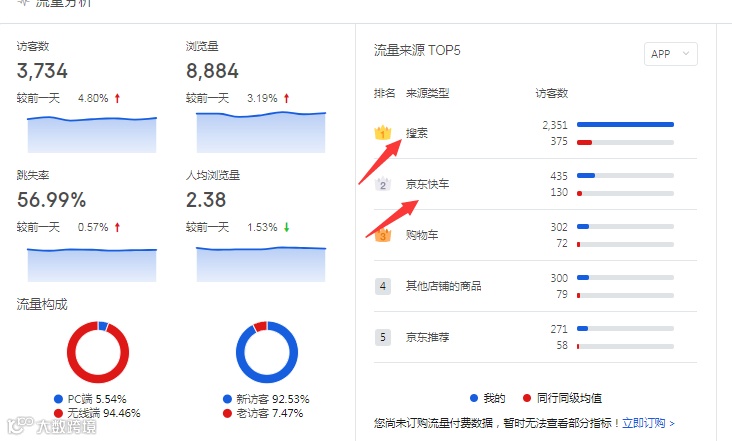Click the blue bar for 搜索 2,351
732x441 pixels.
[625, 125]
